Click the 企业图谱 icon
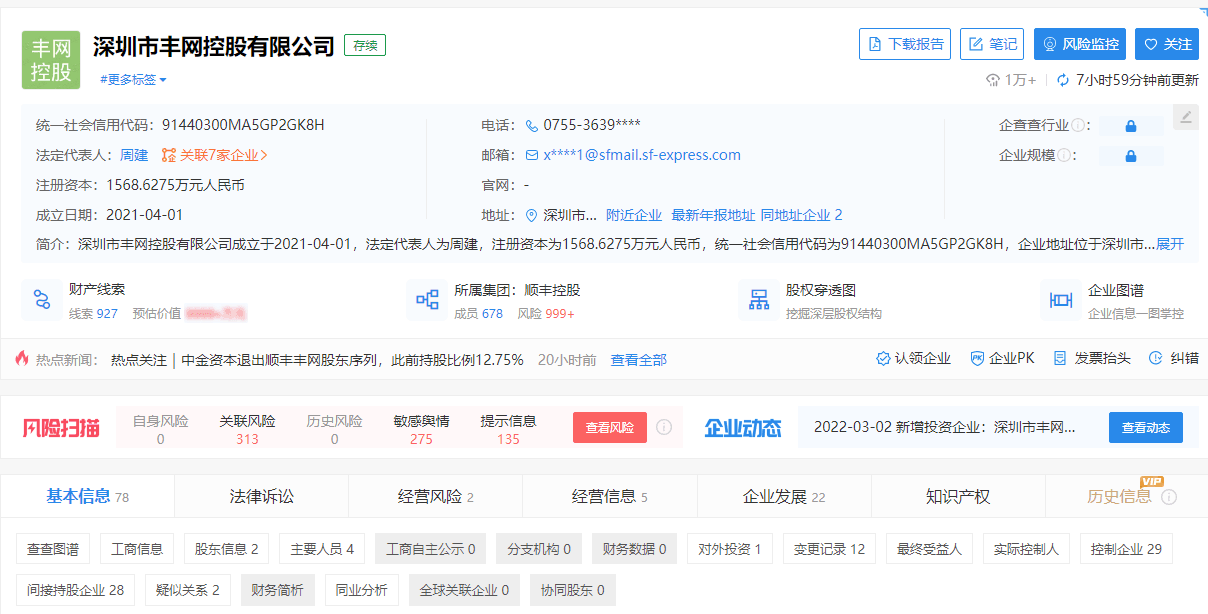The width and height of the screenshot is (1208, 614). pos(1060,299)
